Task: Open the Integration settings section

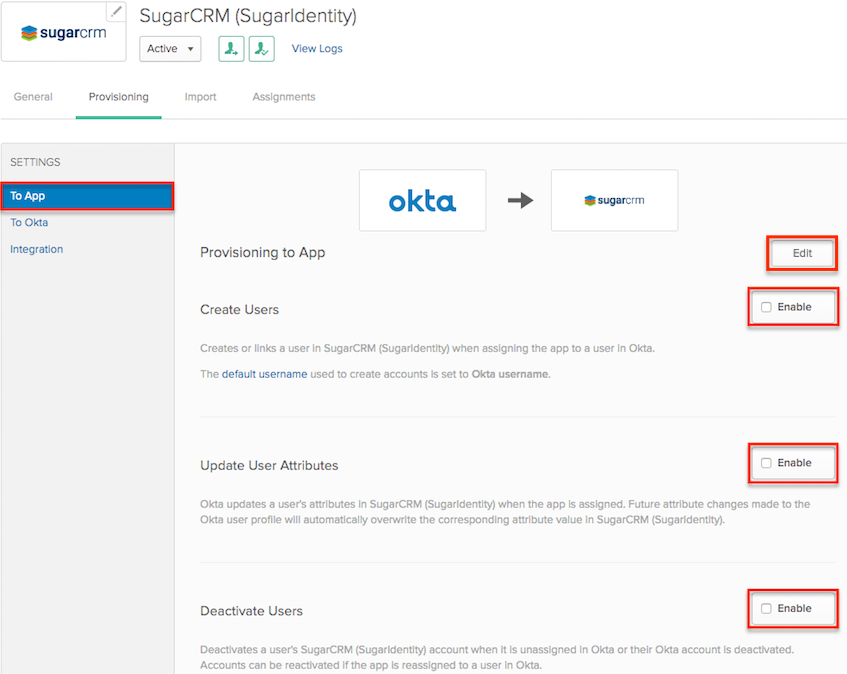Action: [x=36, y=249]
